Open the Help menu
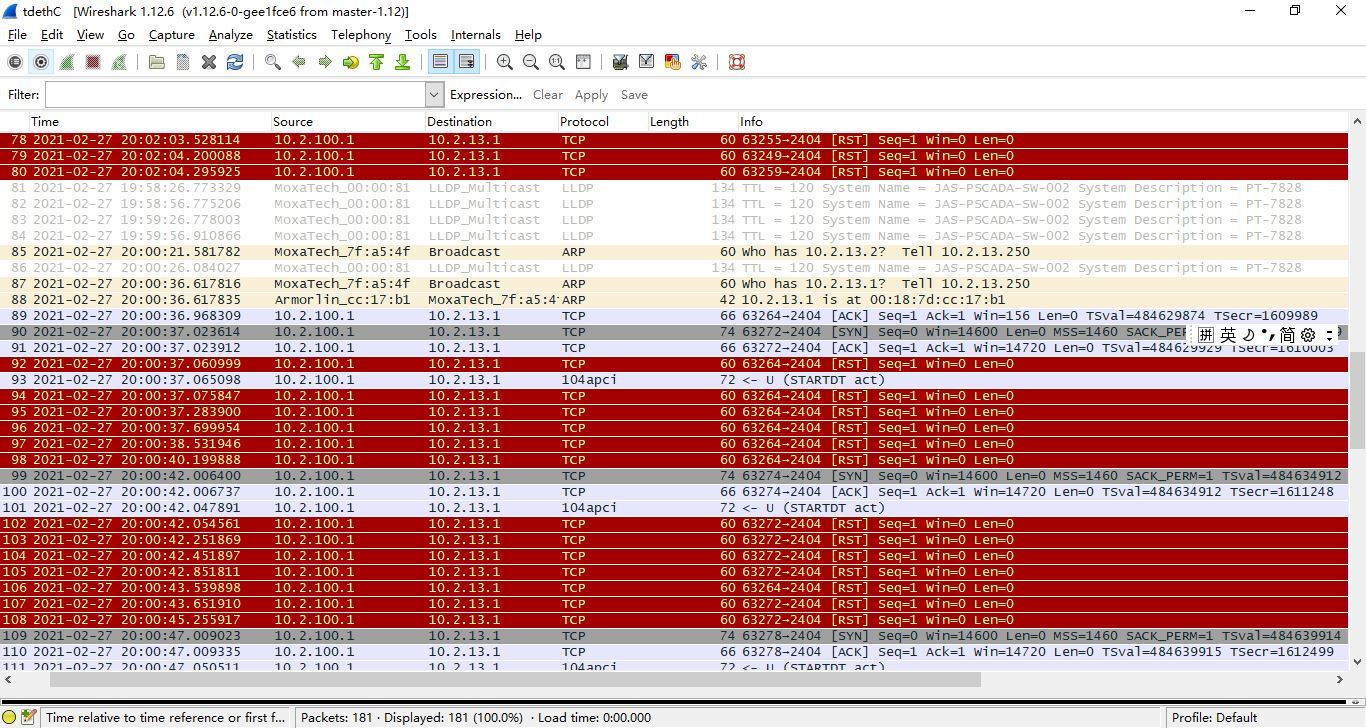 pos(528,34)
